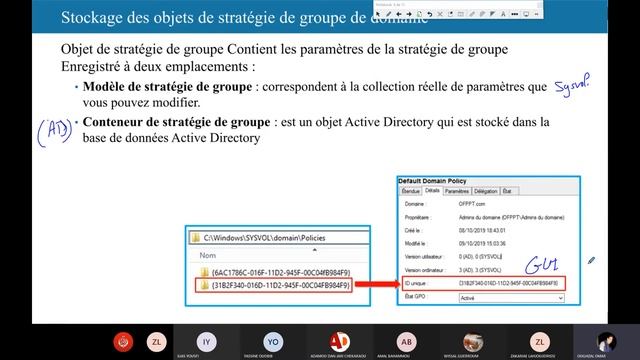Viewport: 640px width, 360px height.
Task: Open the État GPO dropdown showing Activé
Action: coord(511,298)
